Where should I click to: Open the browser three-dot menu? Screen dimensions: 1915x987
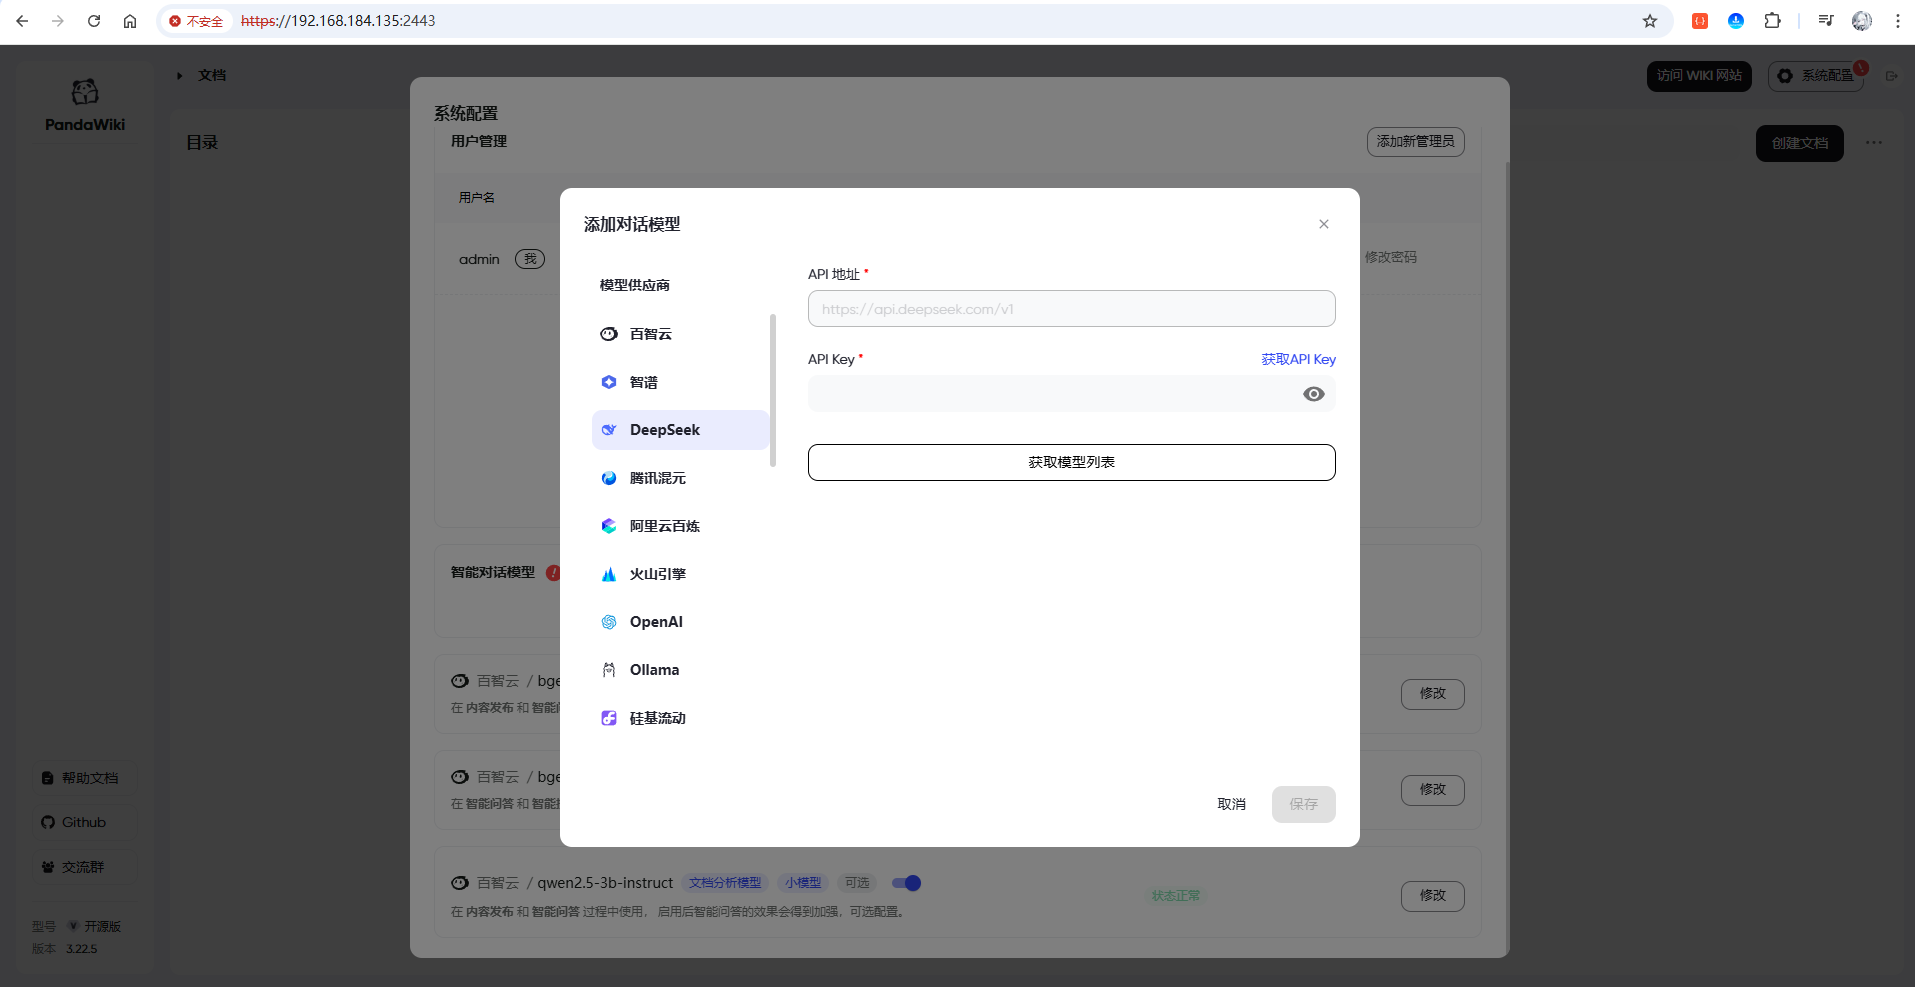1898,21
